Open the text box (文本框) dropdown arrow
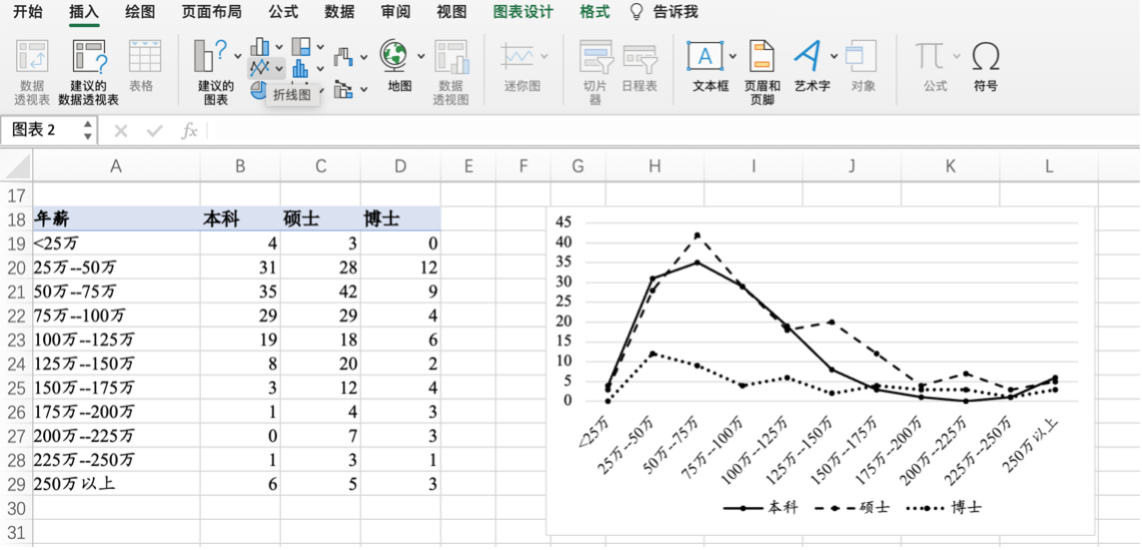This screenshot has height=550, width=1142. pos(733,56)
